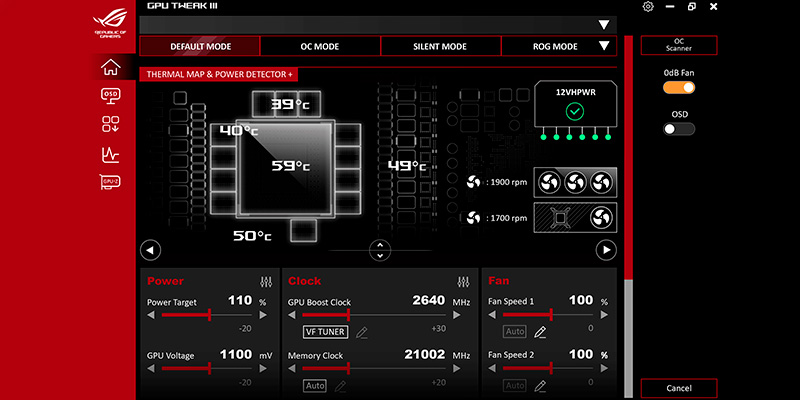This screenshot has height=400, width=800.
Task: Go to previous thermal map view
Action: [150, 250]
